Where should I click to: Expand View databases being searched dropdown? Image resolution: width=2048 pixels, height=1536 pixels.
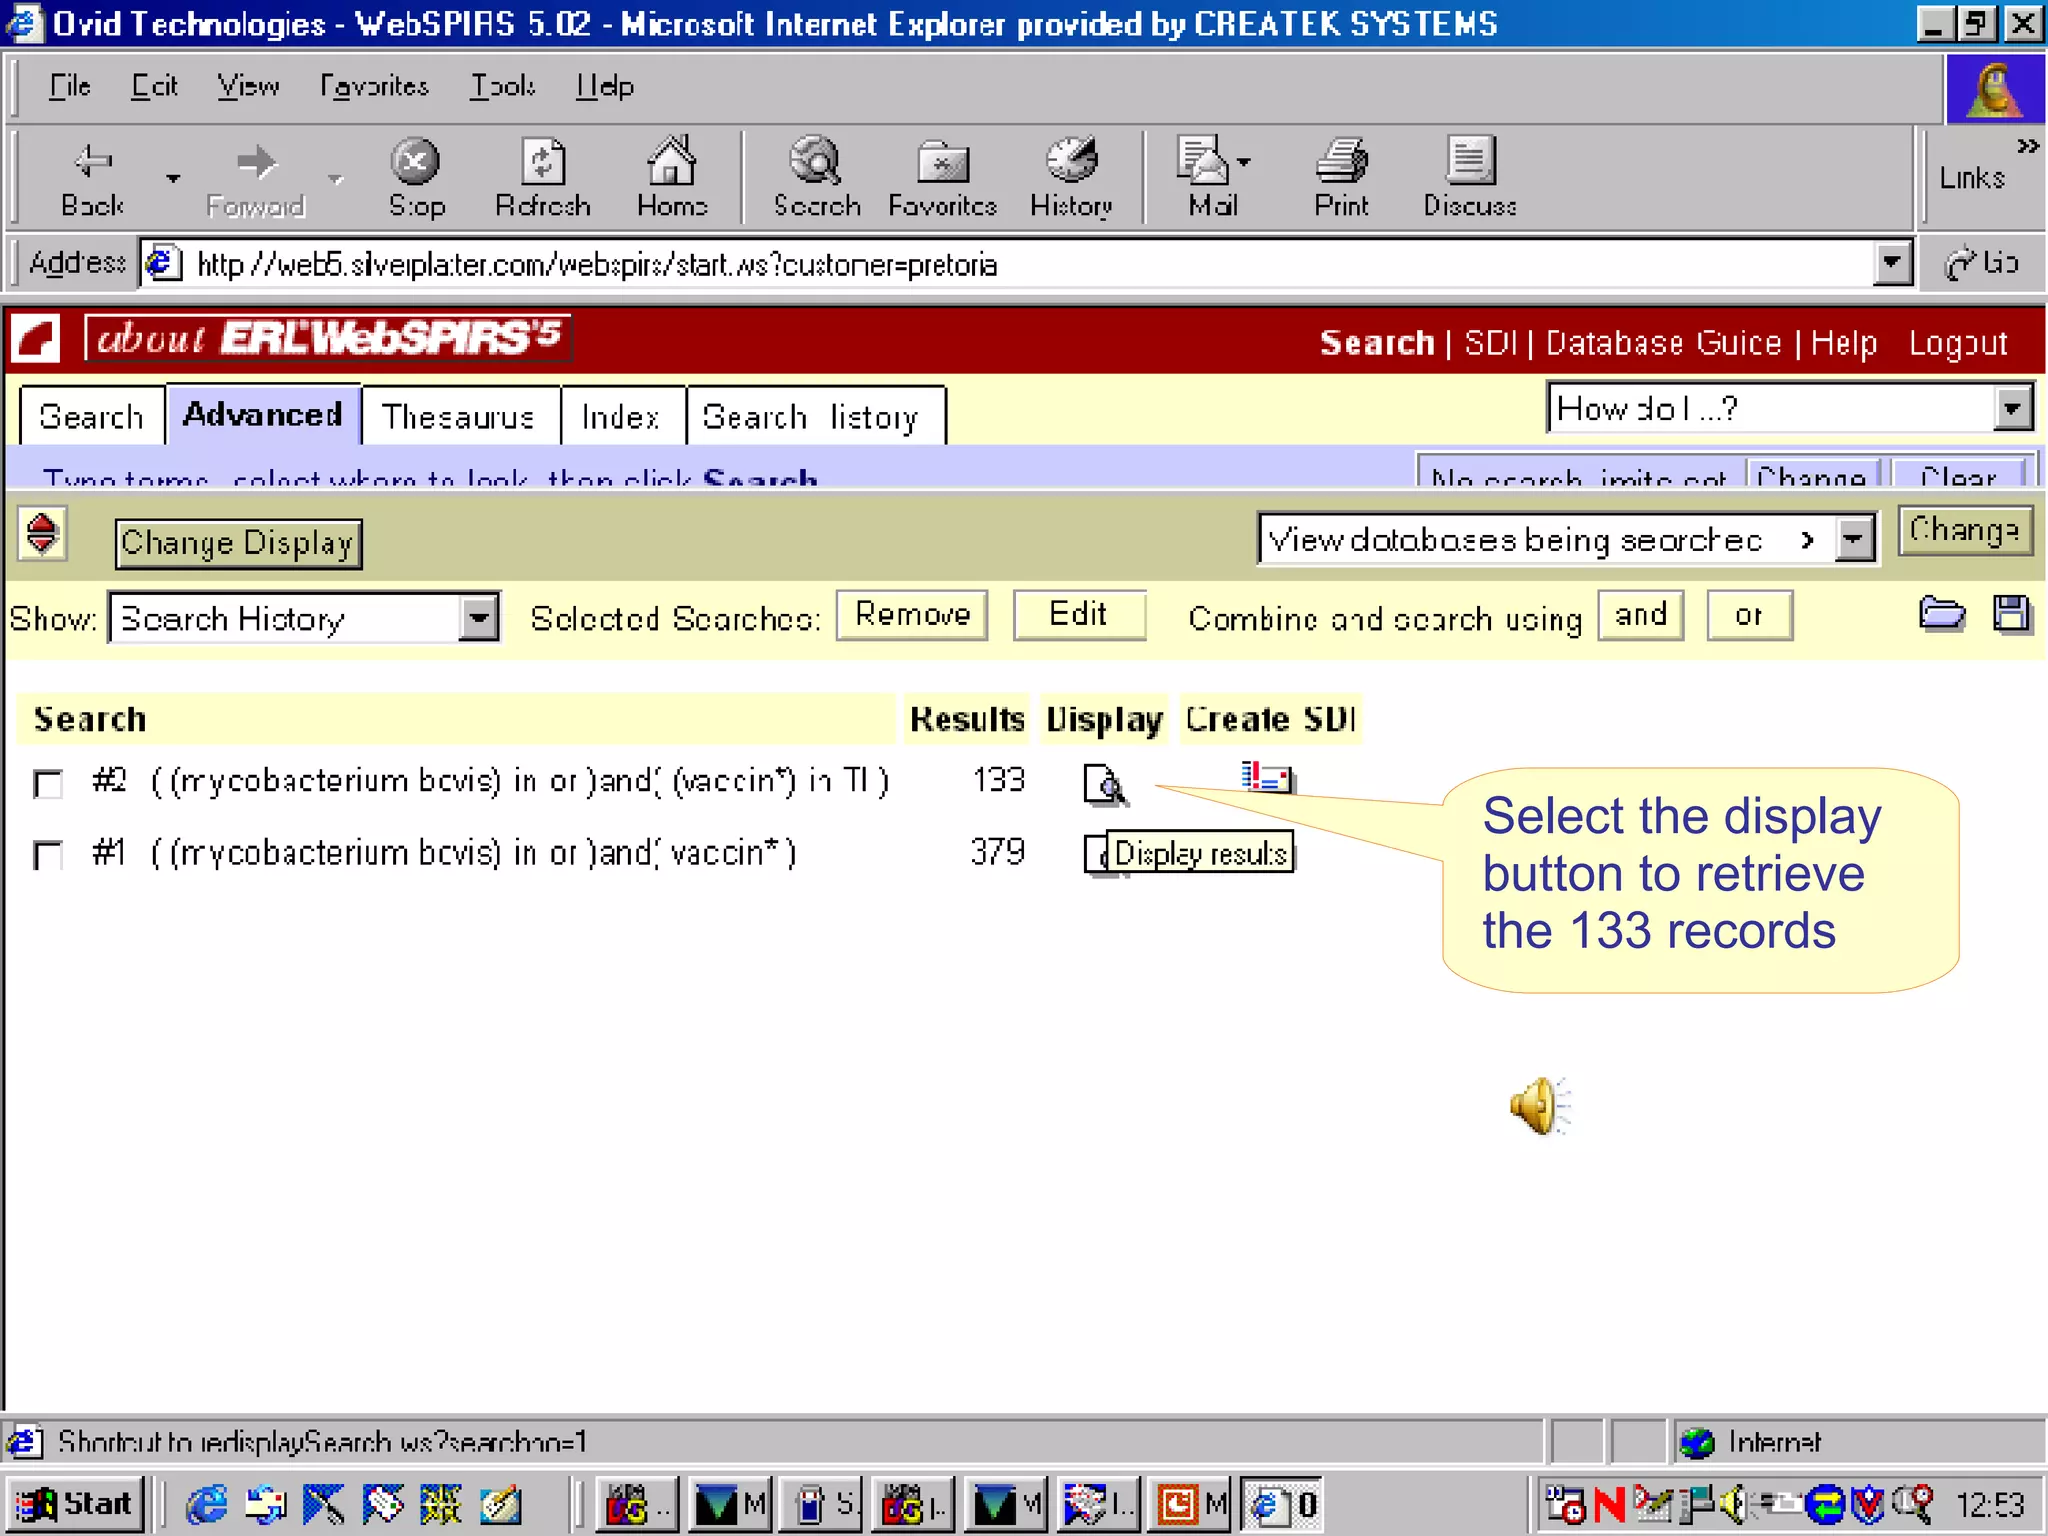(x=1855, y=540)
